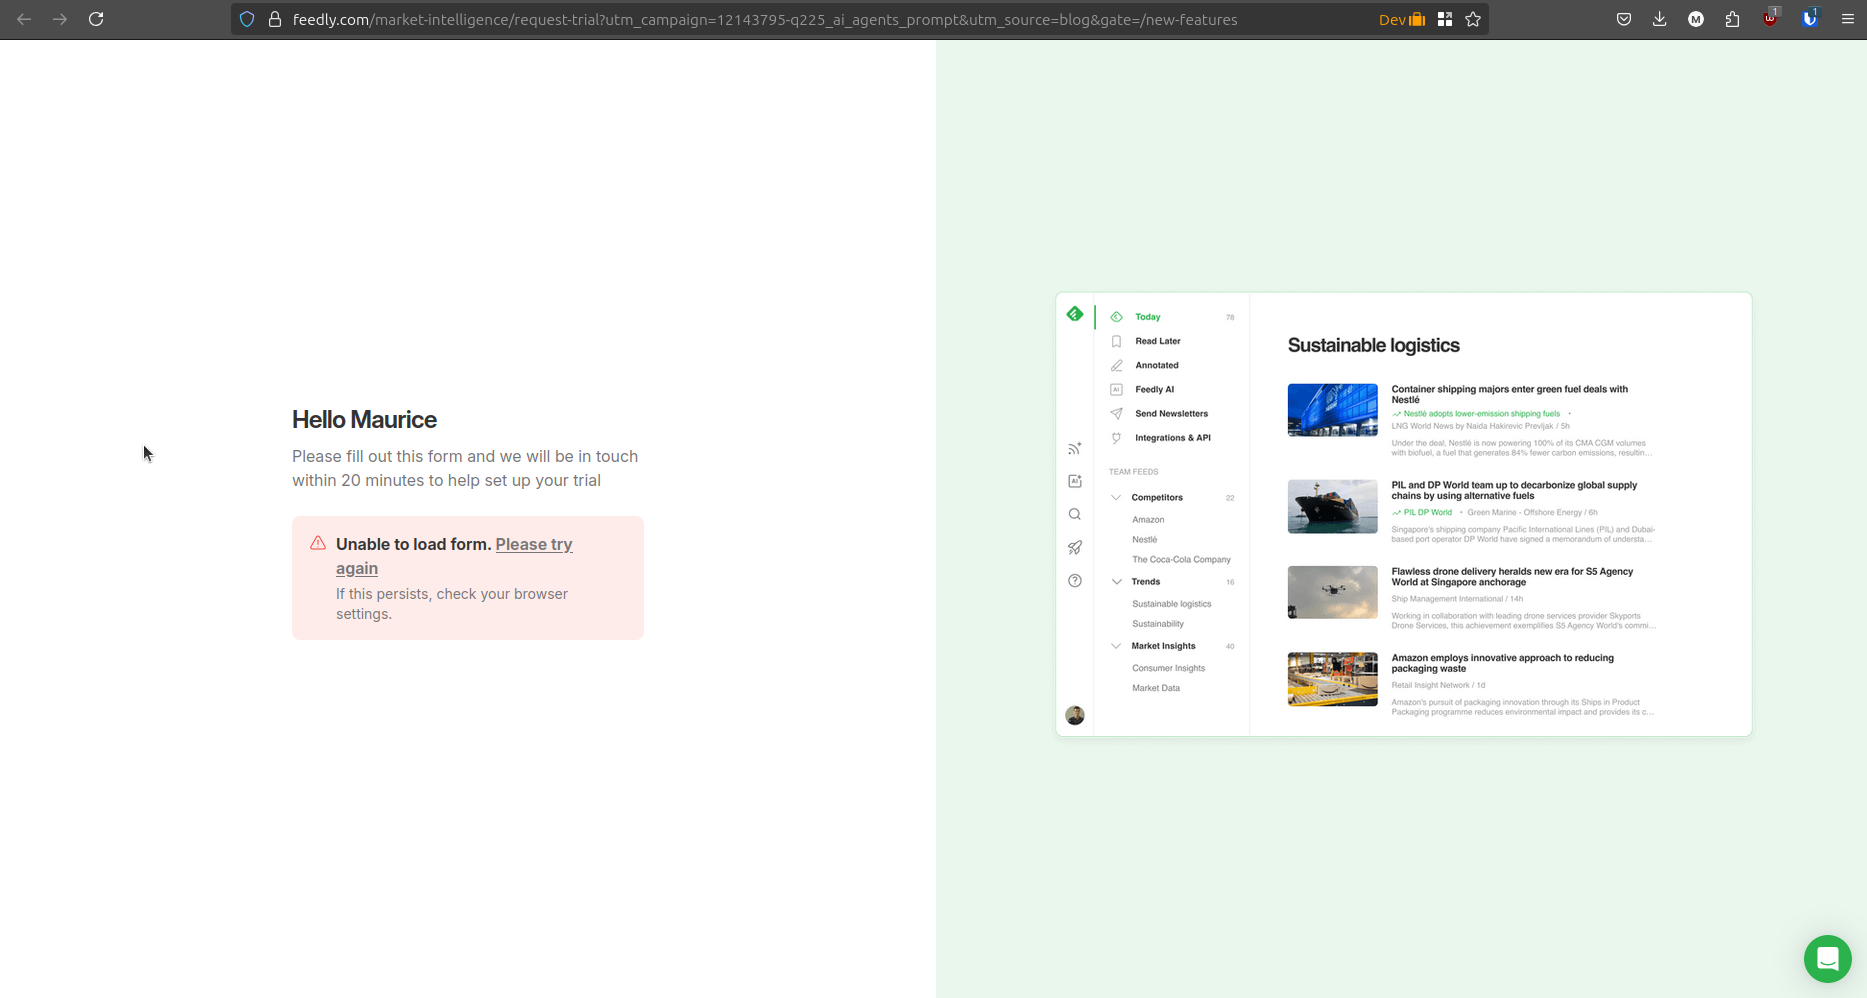Image resolution: width=1867 pixels, height=998 pixels.
Task: Bookmark this page with the star icon
Action: point(1473,19)
